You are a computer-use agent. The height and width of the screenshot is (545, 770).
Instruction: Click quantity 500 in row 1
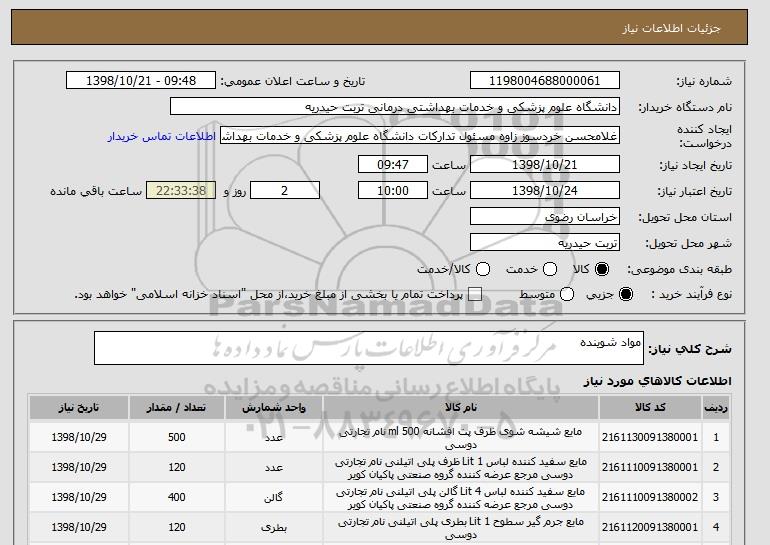click(176, 437)
